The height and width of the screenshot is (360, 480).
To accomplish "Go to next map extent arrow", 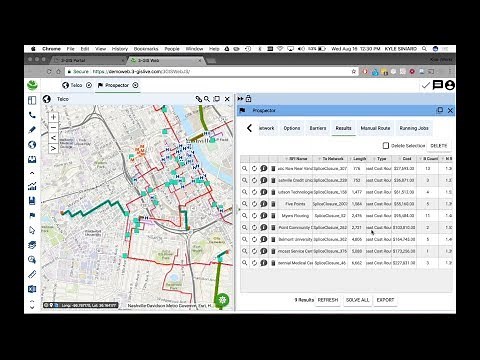I will 53,149.
